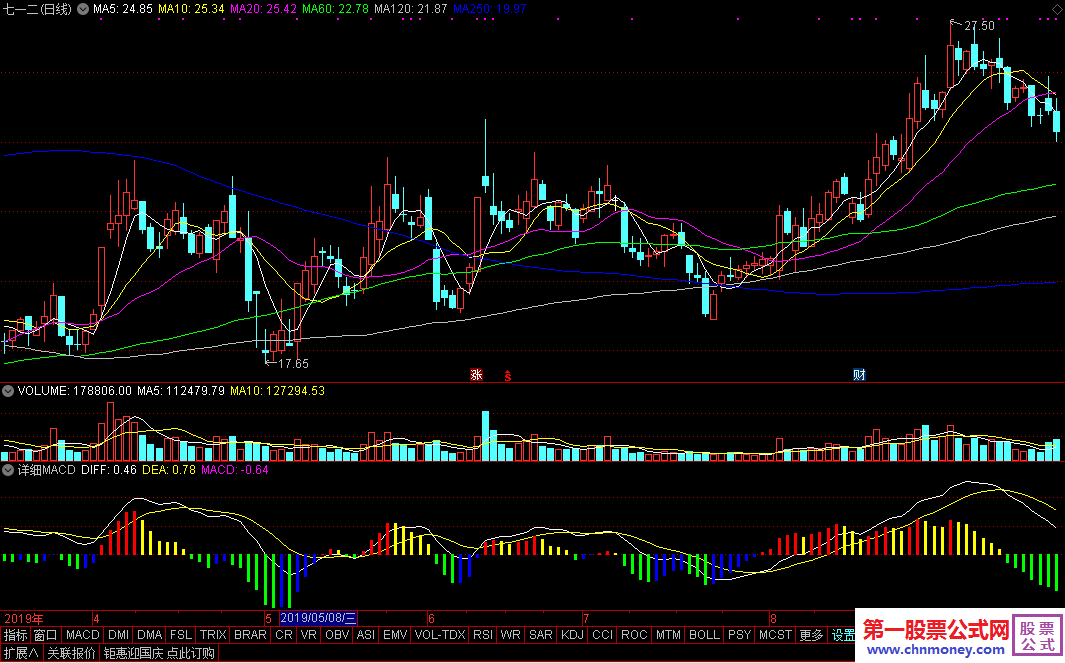Click the month 6 timeline marker
Screen dimensions: 1065x663
431,619
